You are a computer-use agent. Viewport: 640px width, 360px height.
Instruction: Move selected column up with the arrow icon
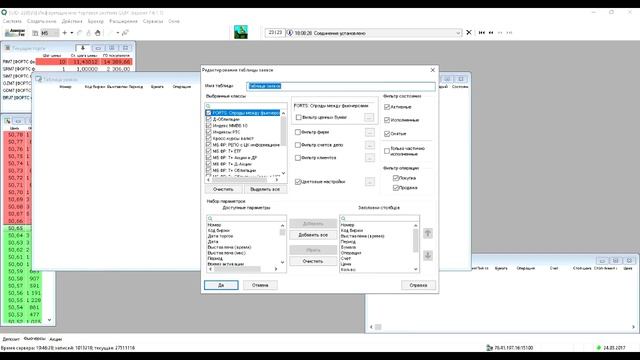click(x=428, y=233)
